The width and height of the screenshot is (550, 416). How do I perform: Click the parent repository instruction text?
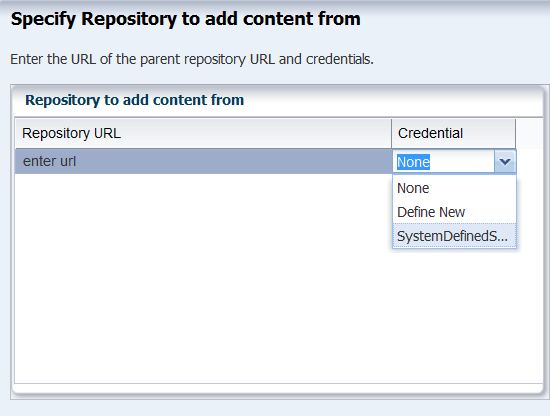(192, 59)
